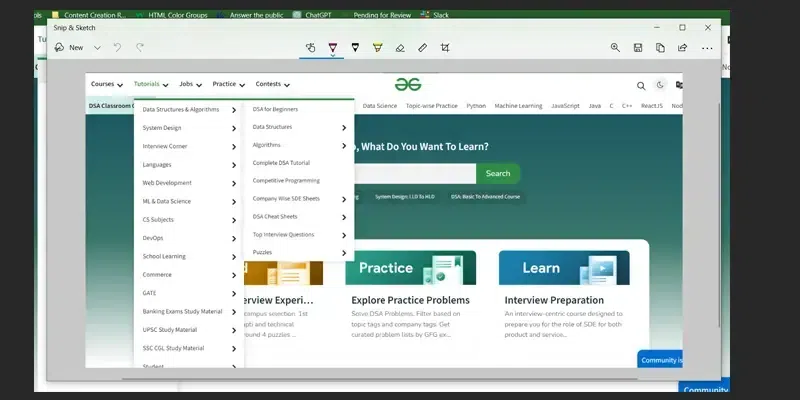Open Complete DSA Tutorial link
Image resolution: width=800 pixels, height=400 pixels.
[x=281, y=163]
